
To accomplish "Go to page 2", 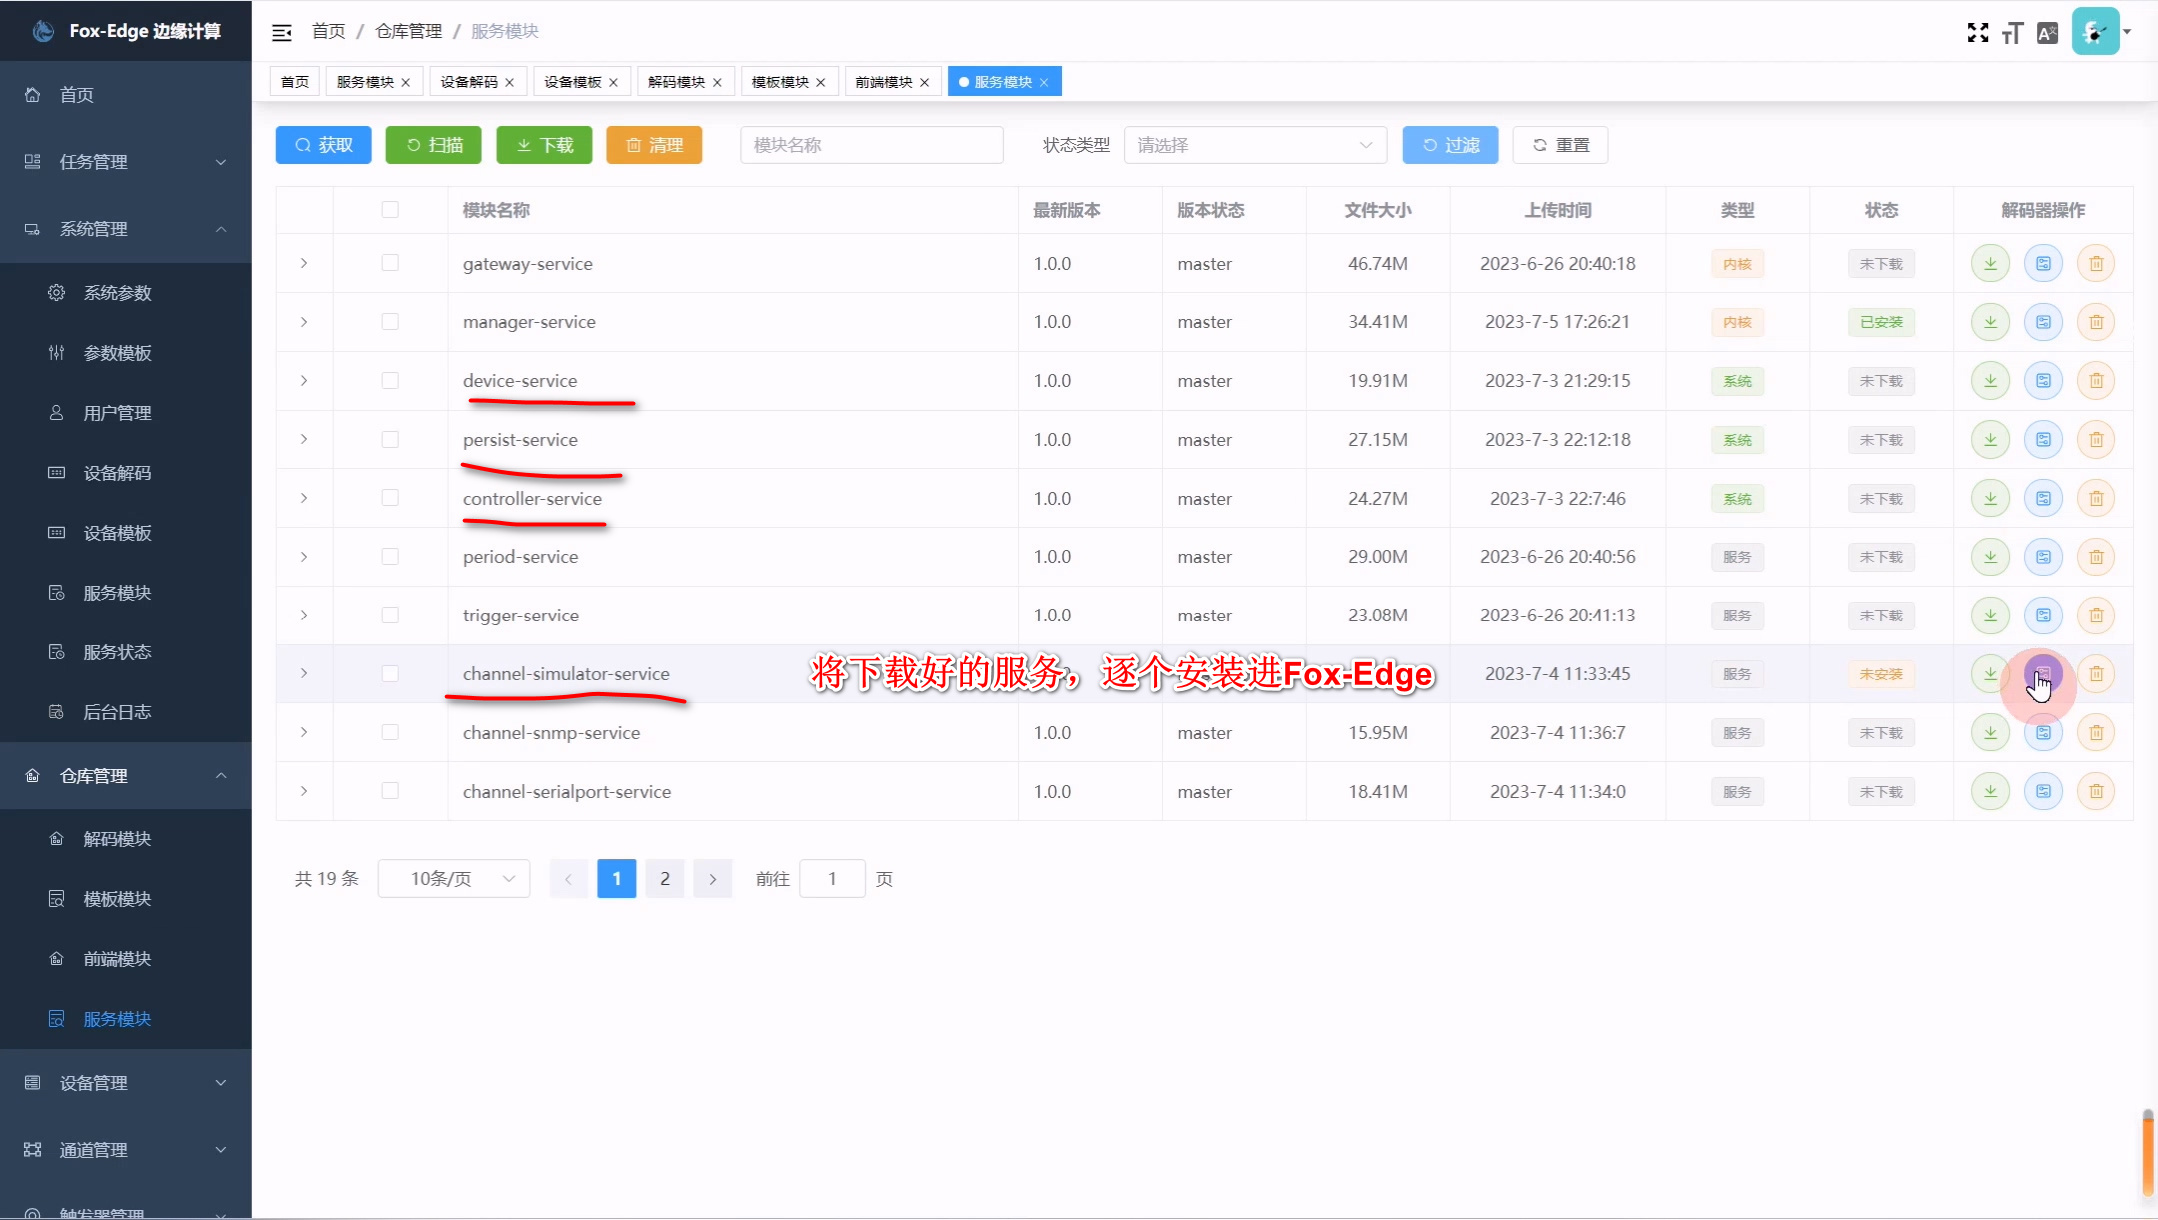I will click(x=665, y=879).
